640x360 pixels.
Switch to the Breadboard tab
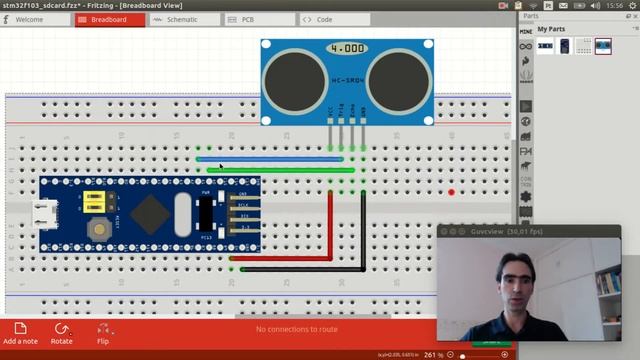click(x=110, y=20)
